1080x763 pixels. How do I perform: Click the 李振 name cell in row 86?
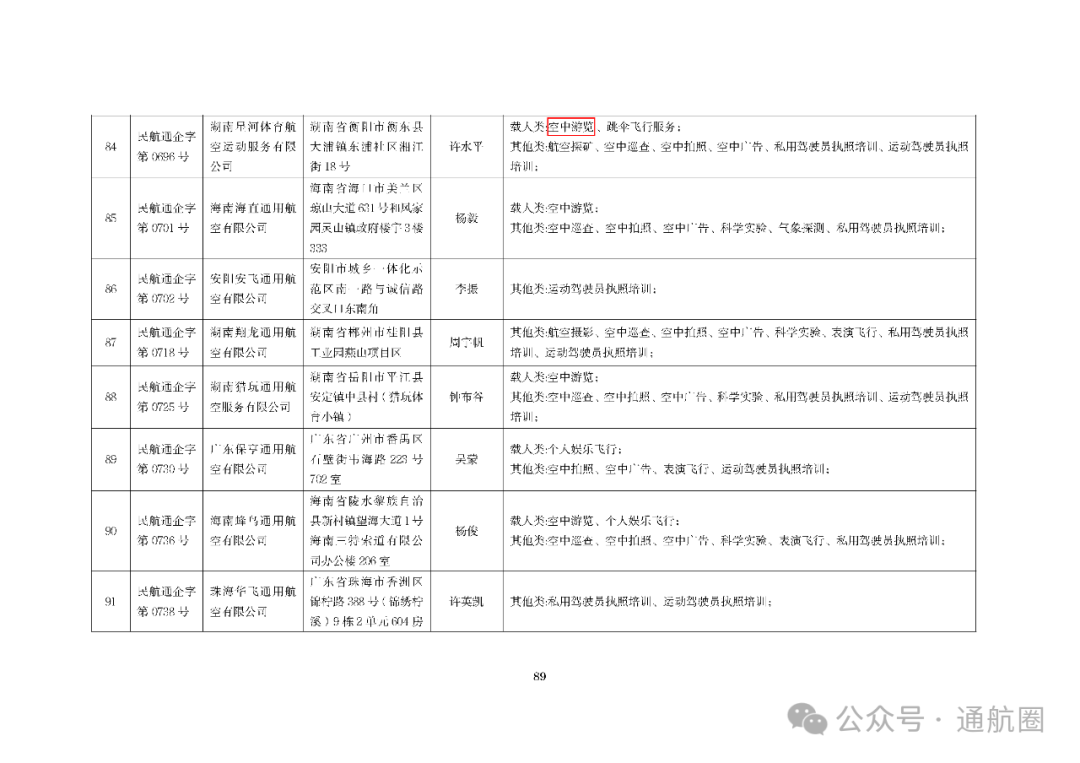point(465,289)
